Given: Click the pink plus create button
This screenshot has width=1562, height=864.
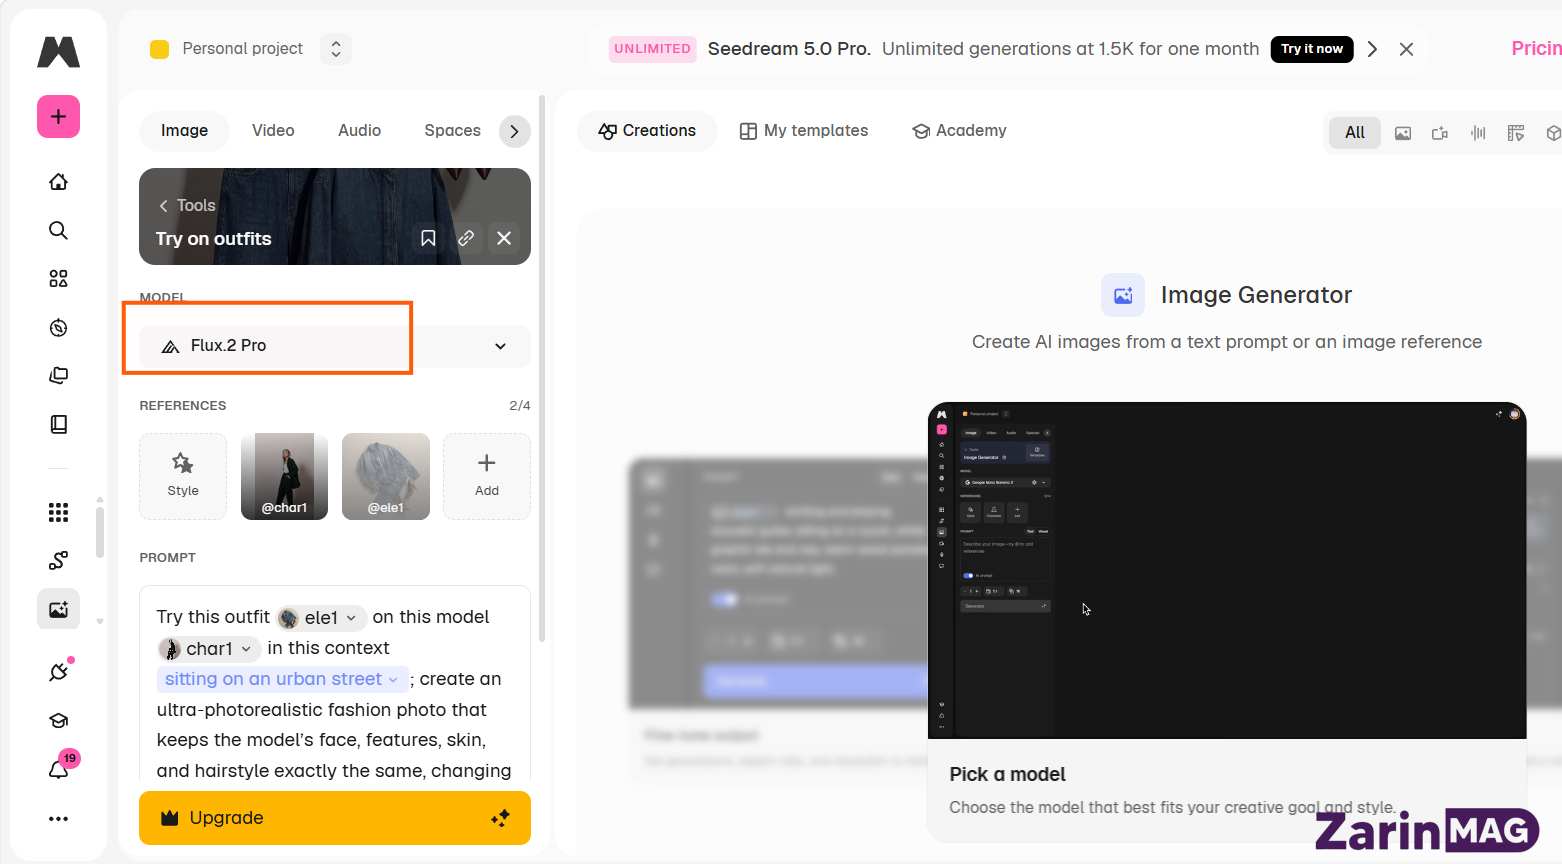Looking at the screenshot, I should pos(58,117).
